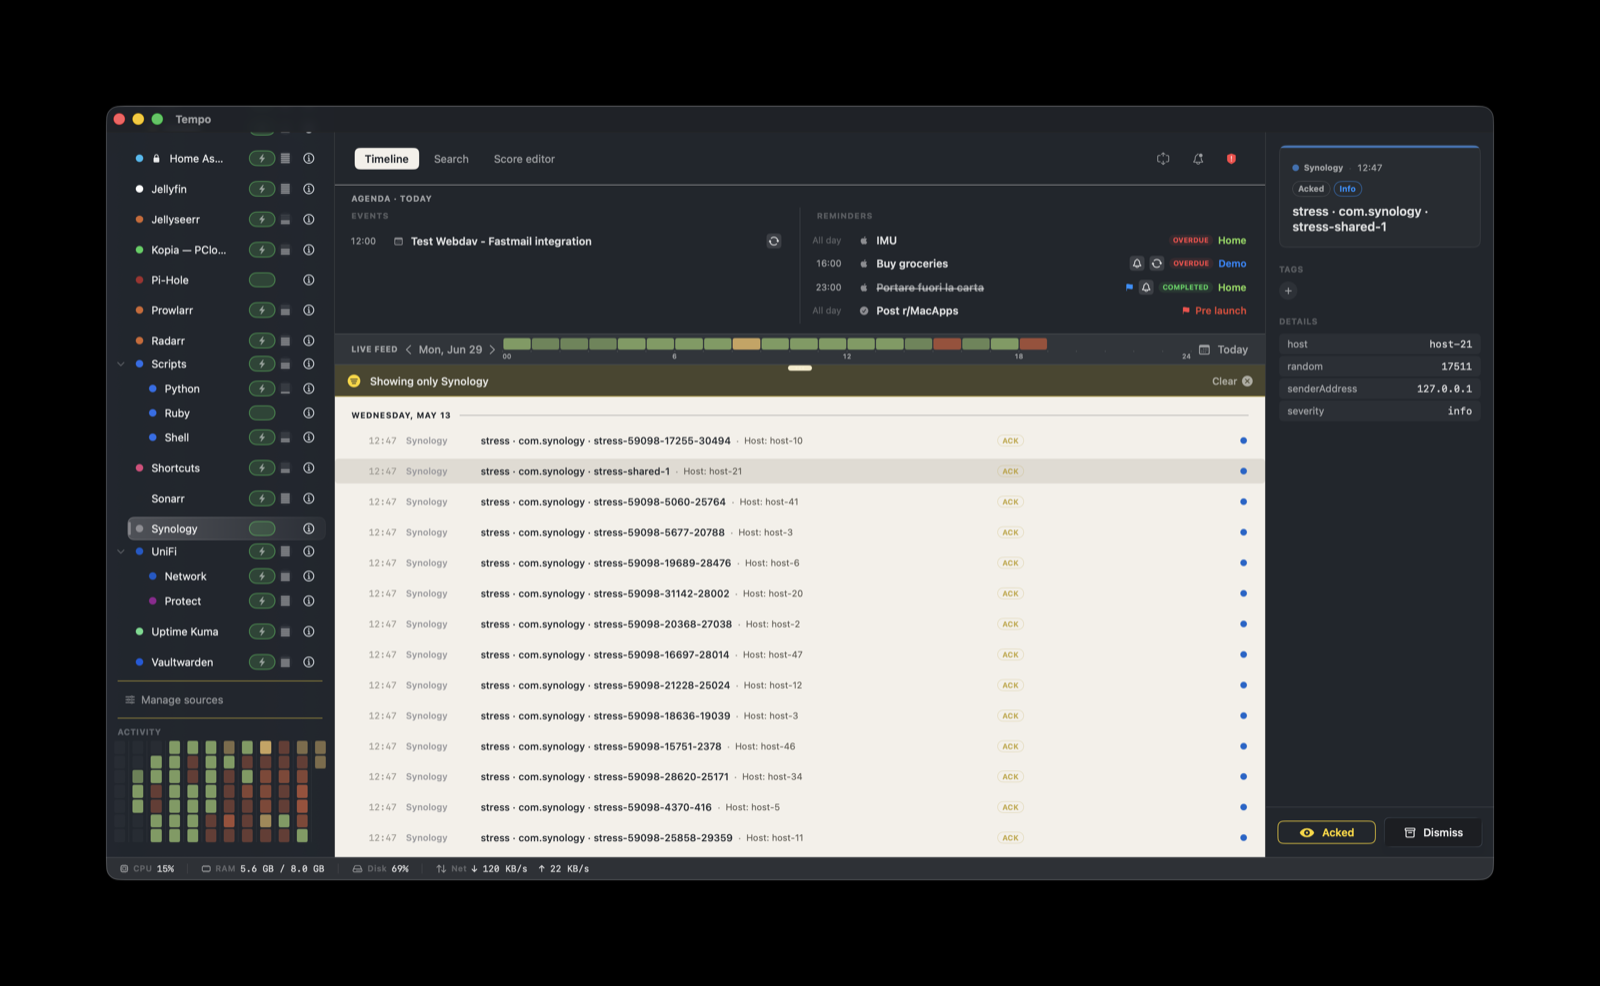Toggle the Synology live switch
1600x986 pixels.
pyautogui.click(x=262, y=528)
